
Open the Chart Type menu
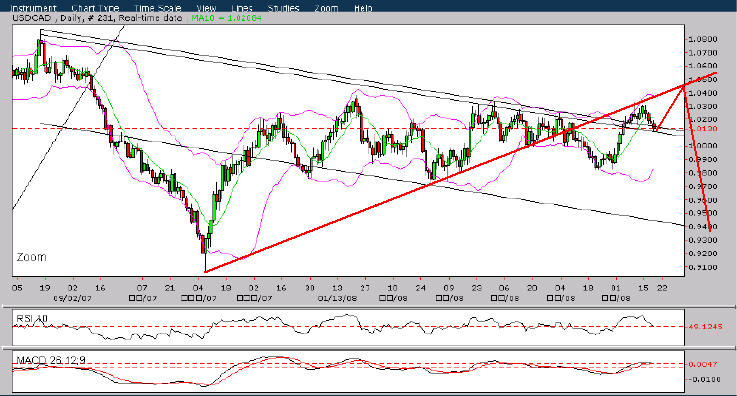coord(95,8)
